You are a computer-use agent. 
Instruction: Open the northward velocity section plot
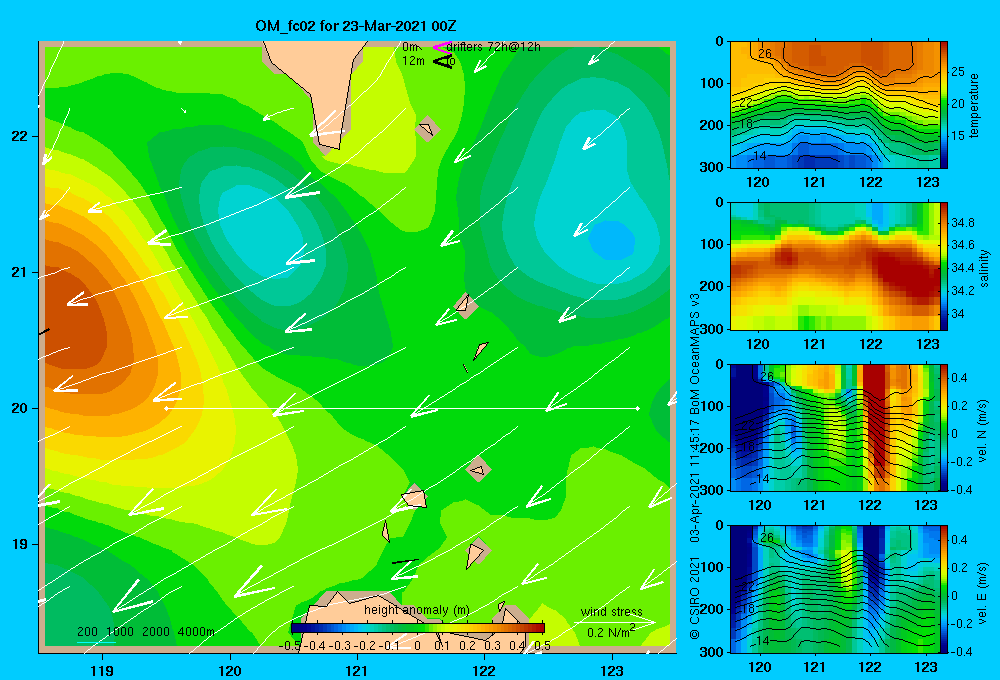point(834,428)
